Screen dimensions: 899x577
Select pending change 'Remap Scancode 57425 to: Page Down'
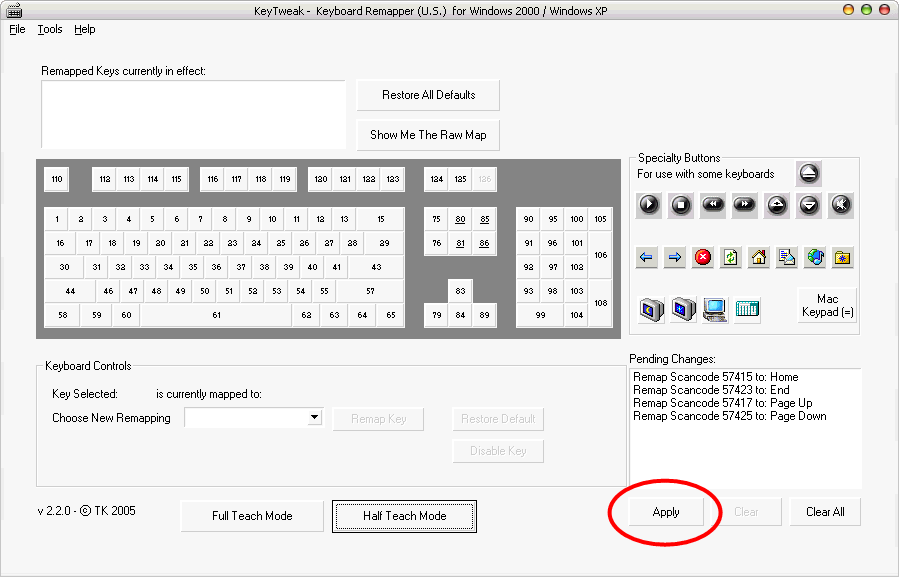click(729, 416)
